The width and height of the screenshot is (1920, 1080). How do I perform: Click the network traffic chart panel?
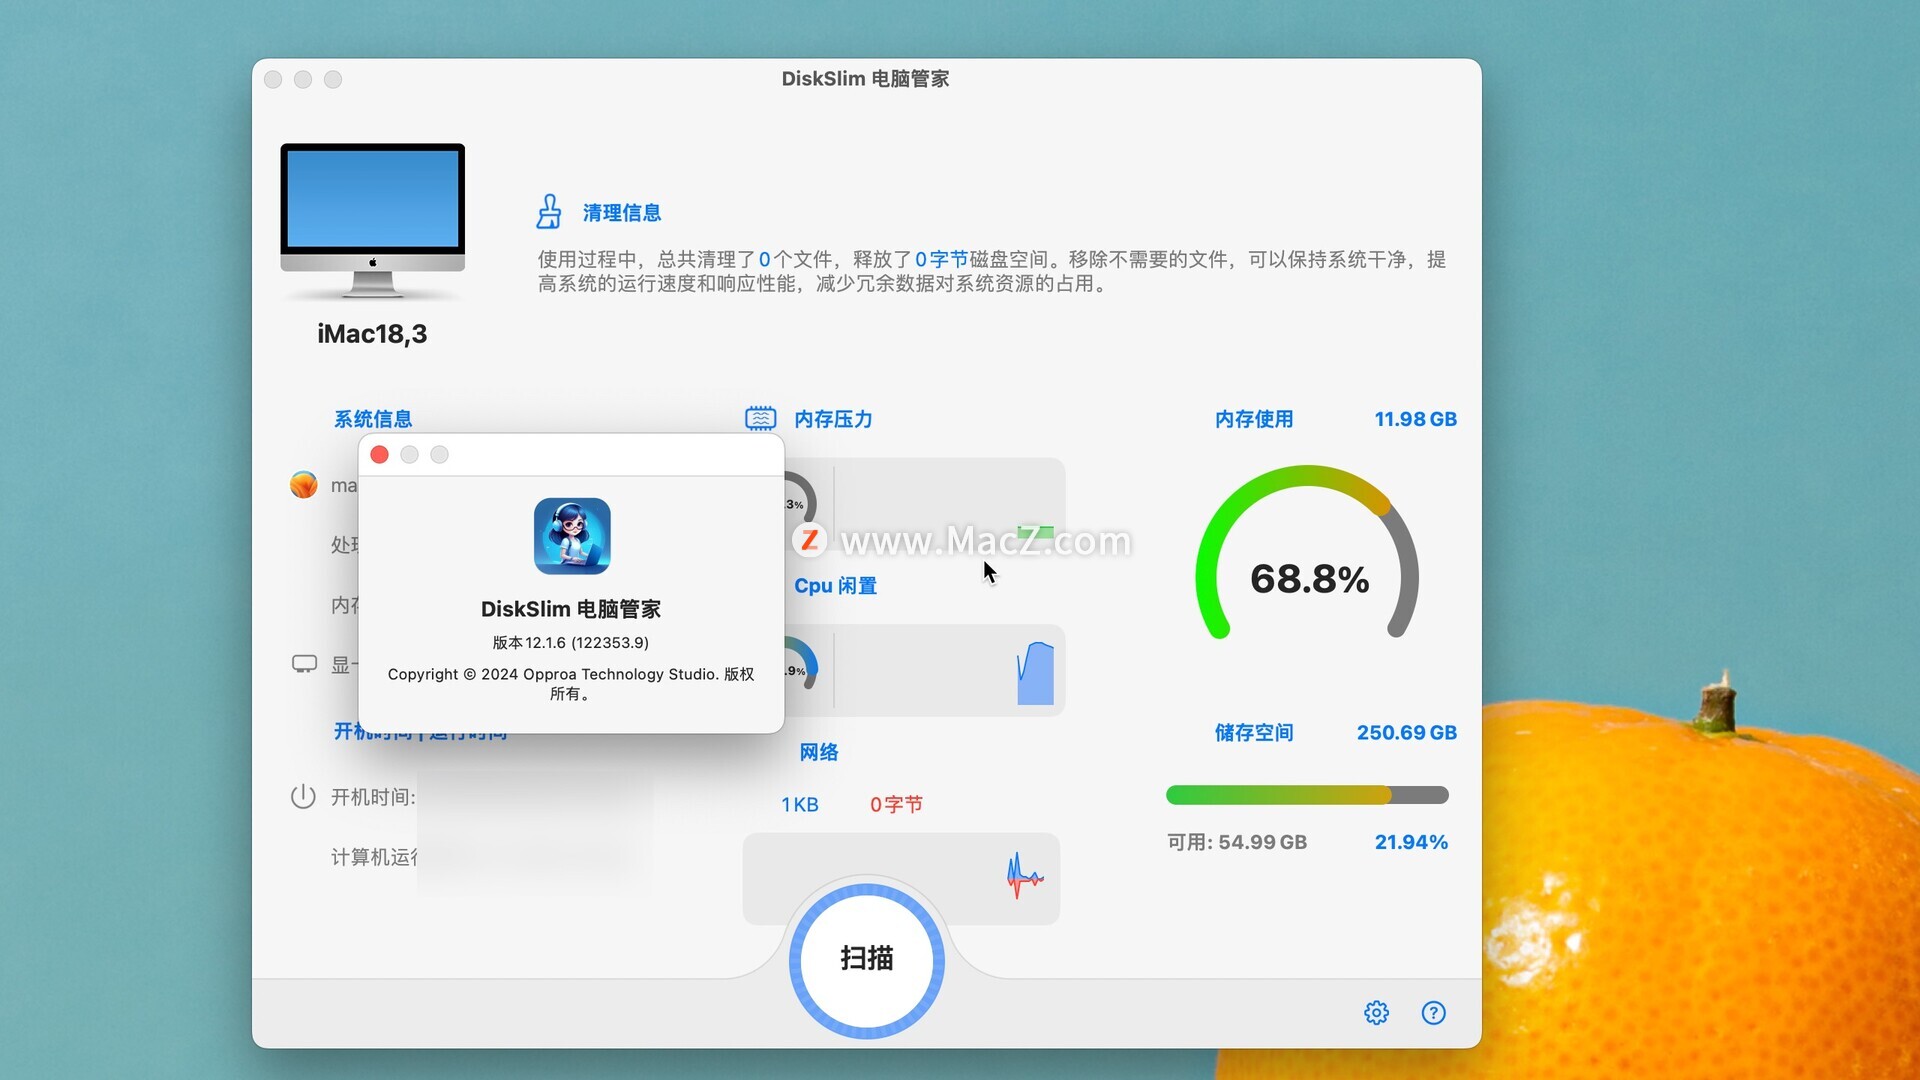[901, 878]
